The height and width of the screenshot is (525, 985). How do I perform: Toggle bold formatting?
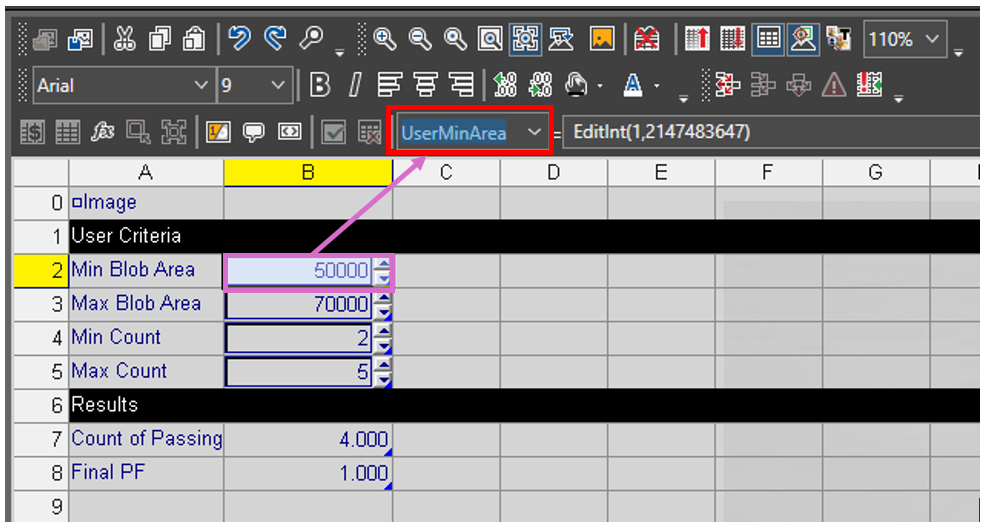[320, 85]
